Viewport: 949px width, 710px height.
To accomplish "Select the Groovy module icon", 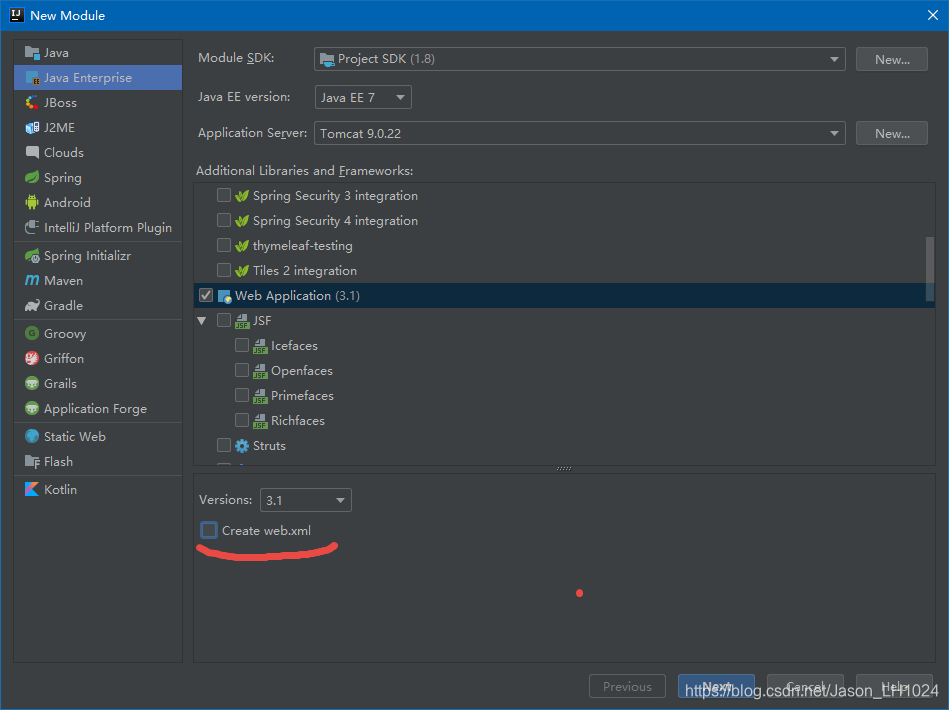I will point(33,333).
